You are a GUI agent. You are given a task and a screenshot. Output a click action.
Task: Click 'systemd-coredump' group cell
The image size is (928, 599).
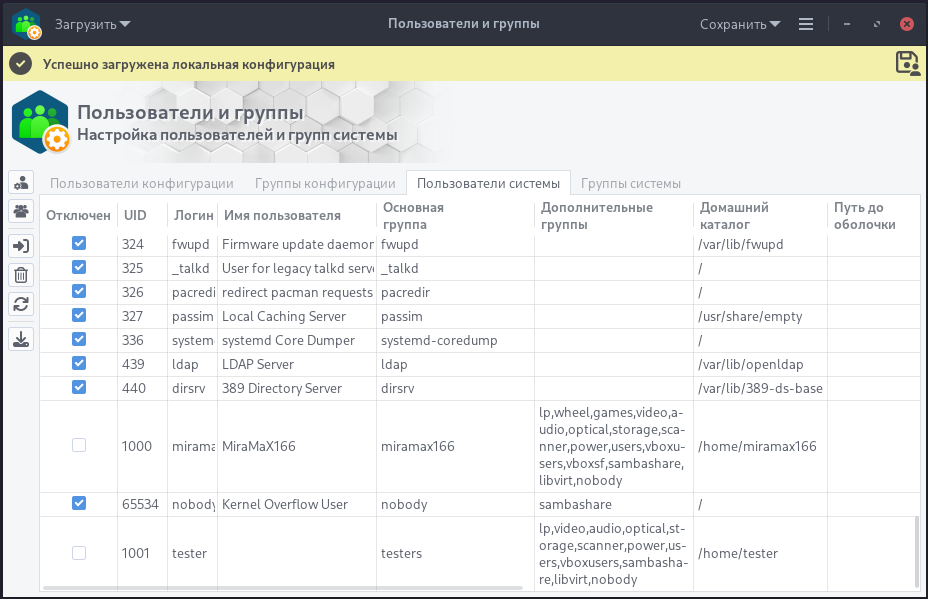click(x=455, y=340)
